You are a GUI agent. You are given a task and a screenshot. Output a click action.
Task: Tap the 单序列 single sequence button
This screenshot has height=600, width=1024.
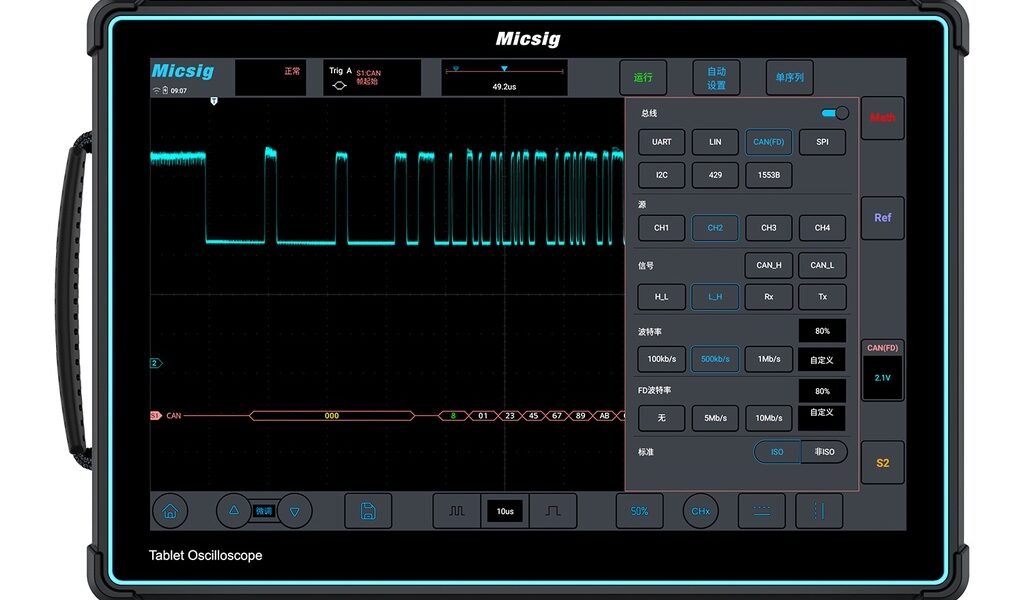tap(790, 77)
